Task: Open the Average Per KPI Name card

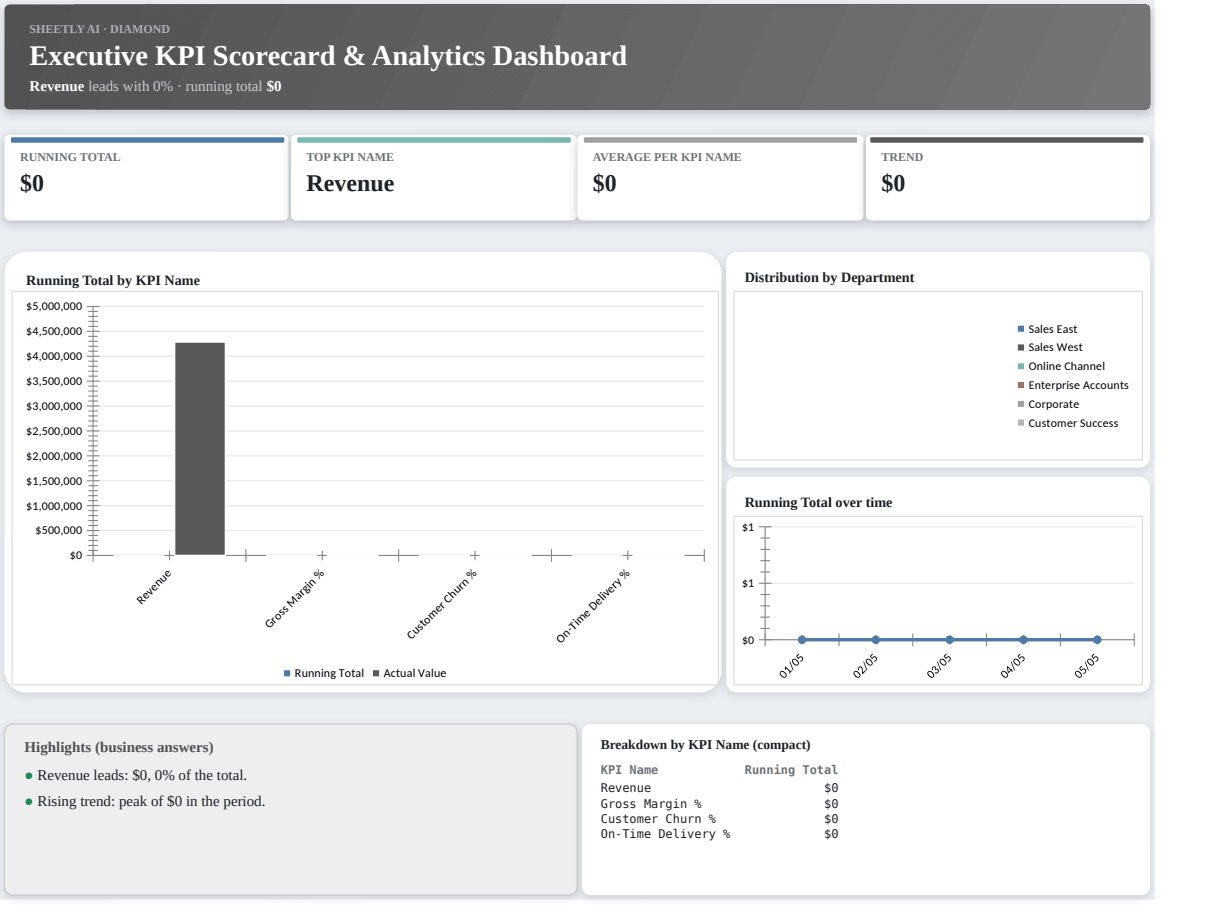Action: coord(720,179)
